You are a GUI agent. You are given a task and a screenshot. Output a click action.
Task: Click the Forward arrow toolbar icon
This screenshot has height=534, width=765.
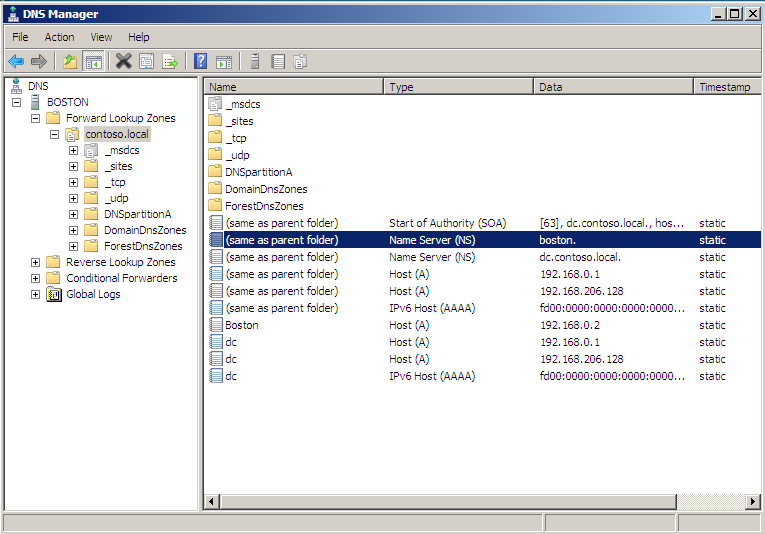coord(39,61)
